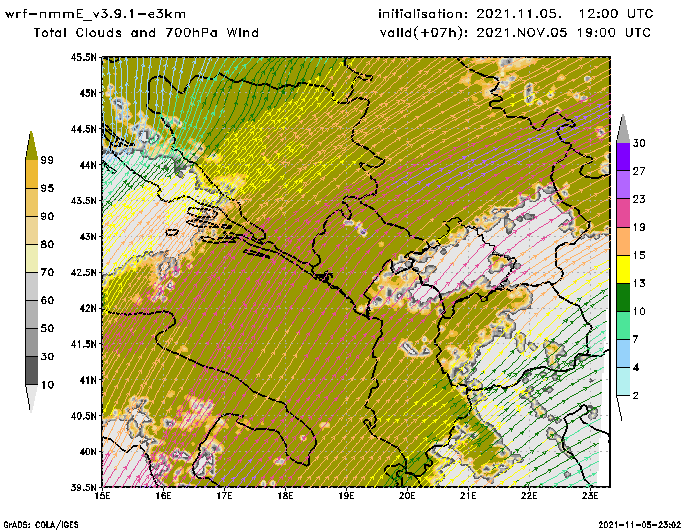Click the beige 80-90 cloud legend swatch
Image resolution: width=700 pixels, height=530 pixels.
pyautogui.click(x=32, y=230)
